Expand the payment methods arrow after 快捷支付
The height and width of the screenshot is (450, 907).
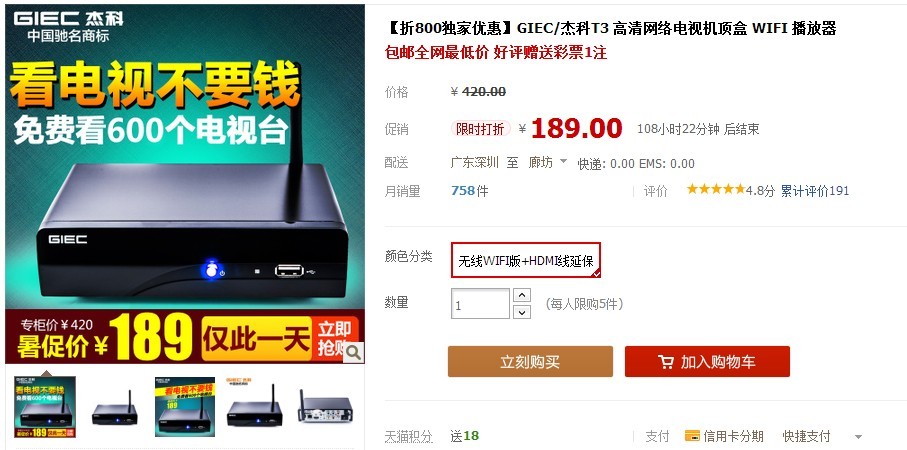click(858, 437)
